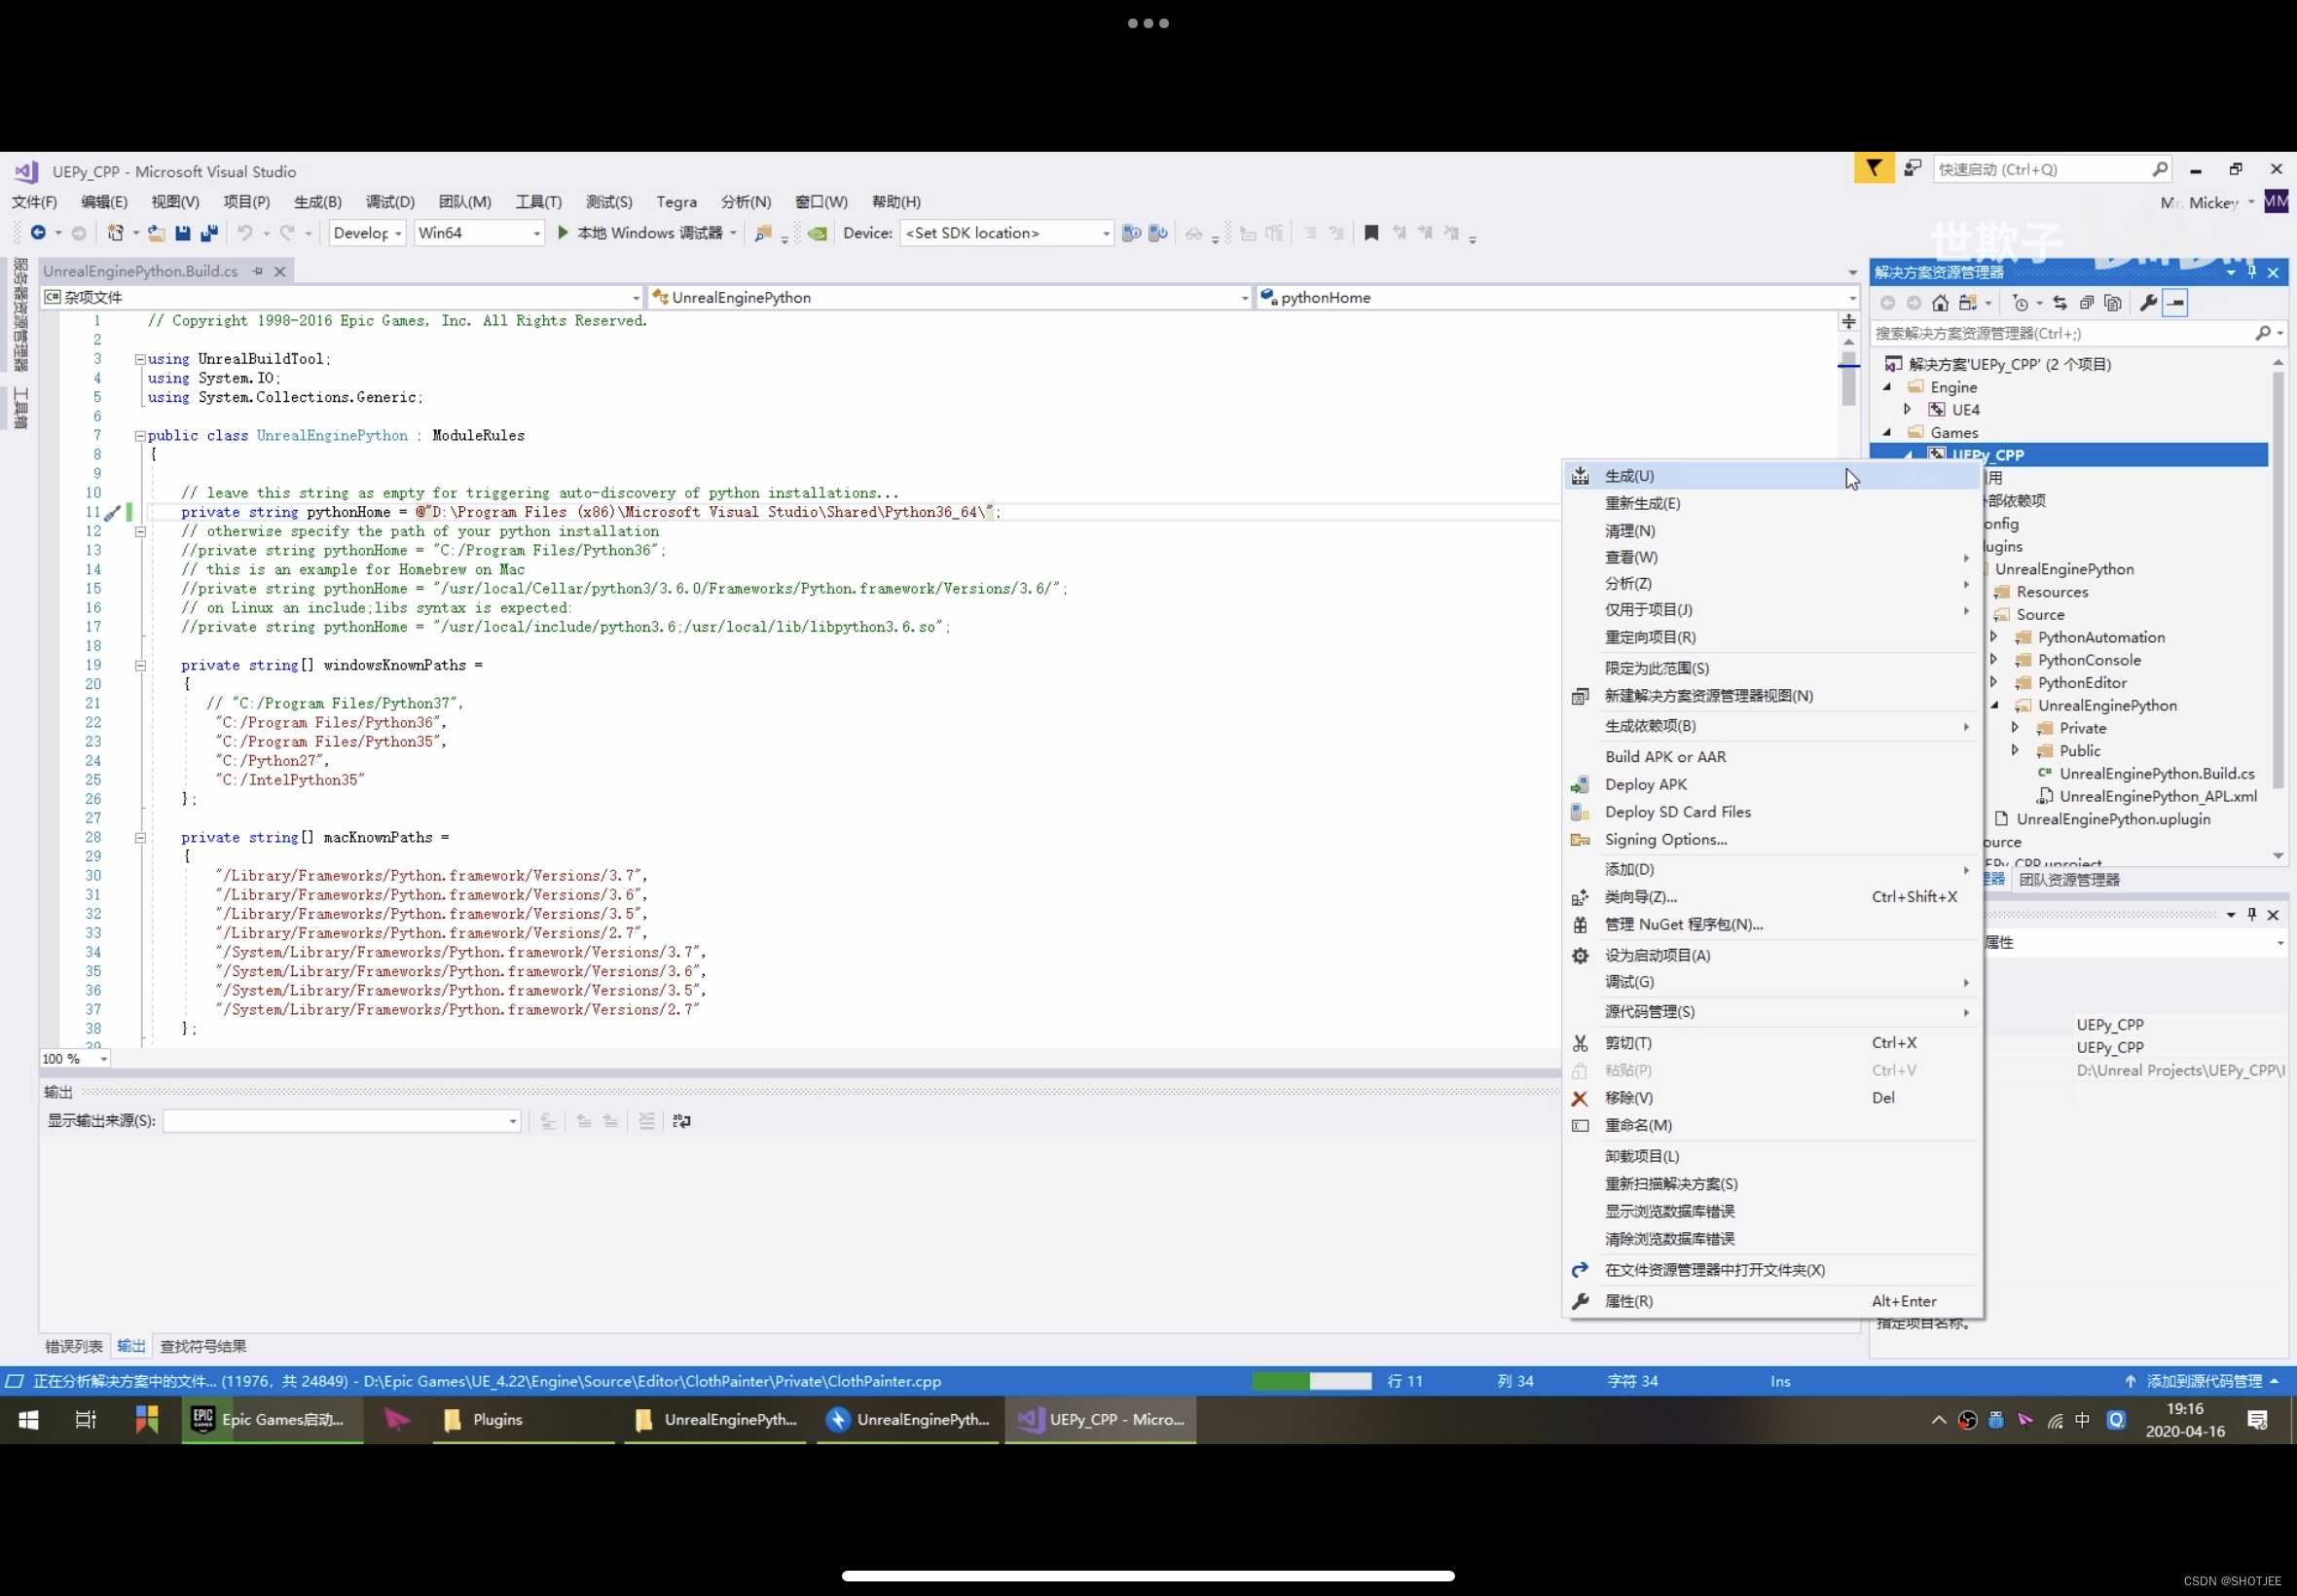Choose 设为启动项目(A) in context menu

pyautogui.click(x=1773, y=955)
